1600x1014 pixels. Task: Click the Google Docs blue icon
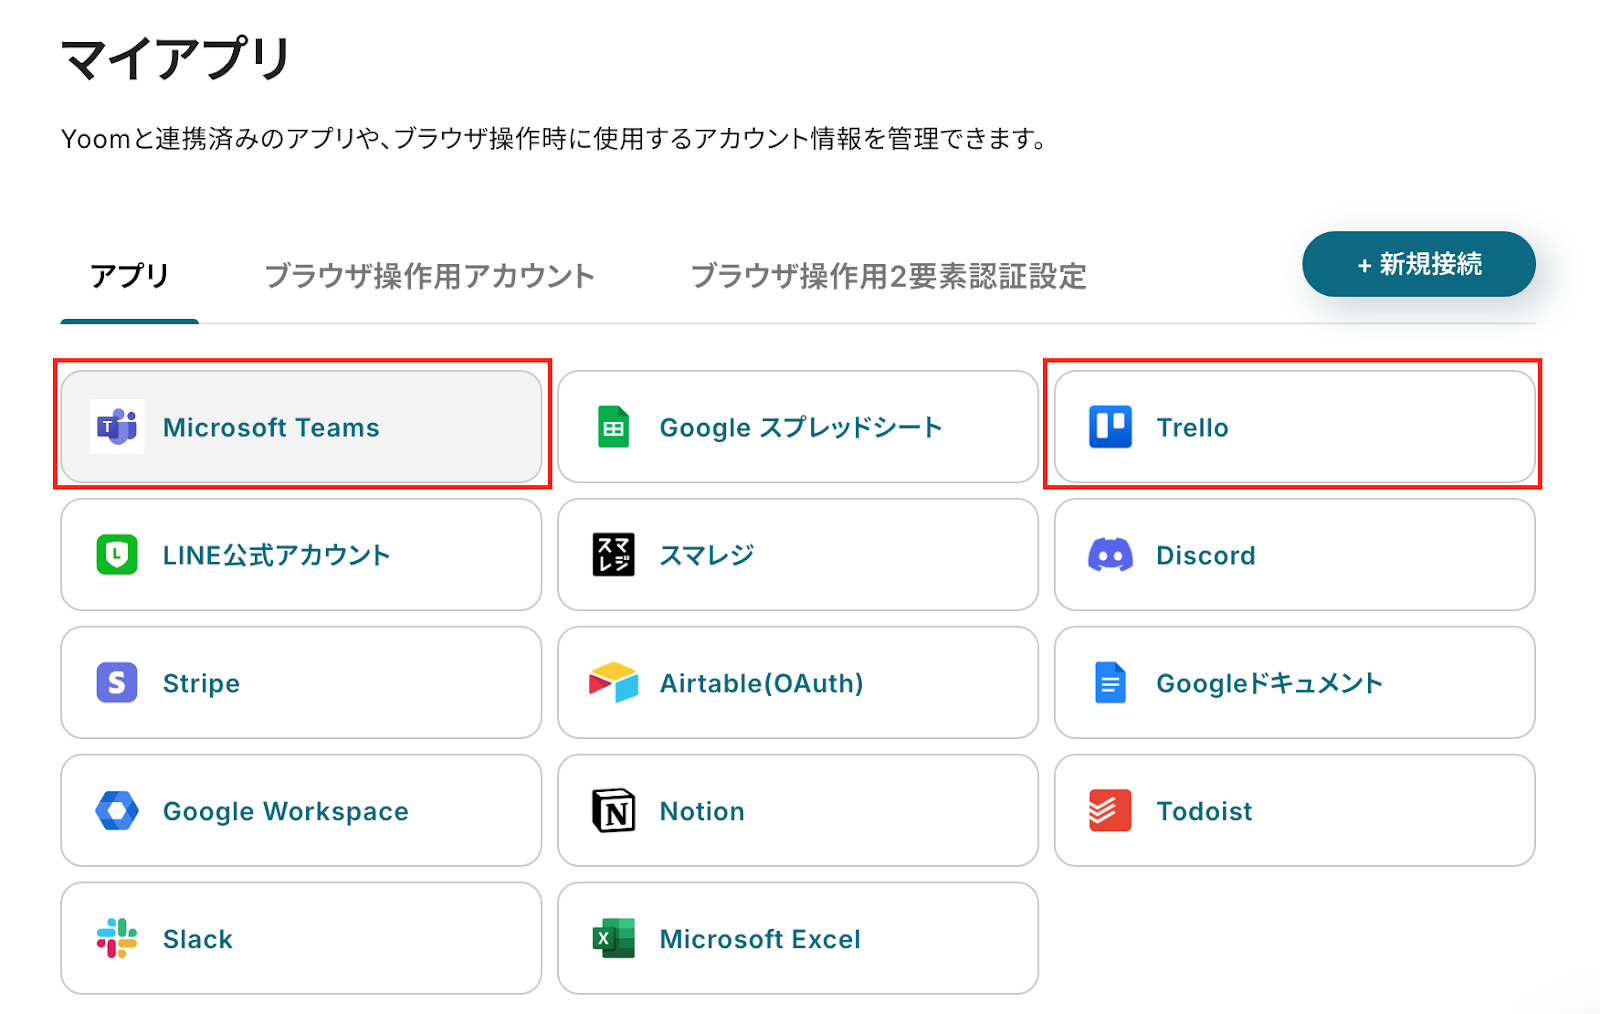(x=1110, y=683)
